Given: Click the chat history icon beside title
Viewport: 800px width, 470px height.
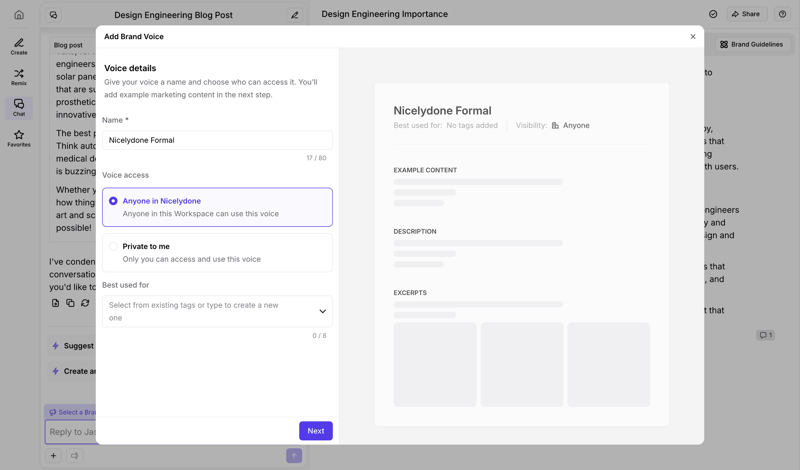Looking at the screenshot, I should (54, 15).
